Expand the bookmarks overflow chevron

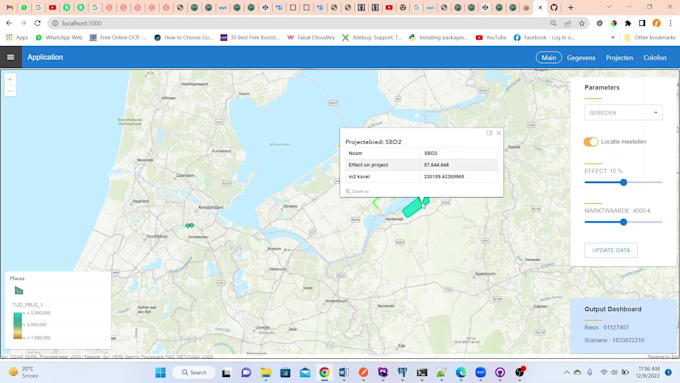[x=612, y=38]
